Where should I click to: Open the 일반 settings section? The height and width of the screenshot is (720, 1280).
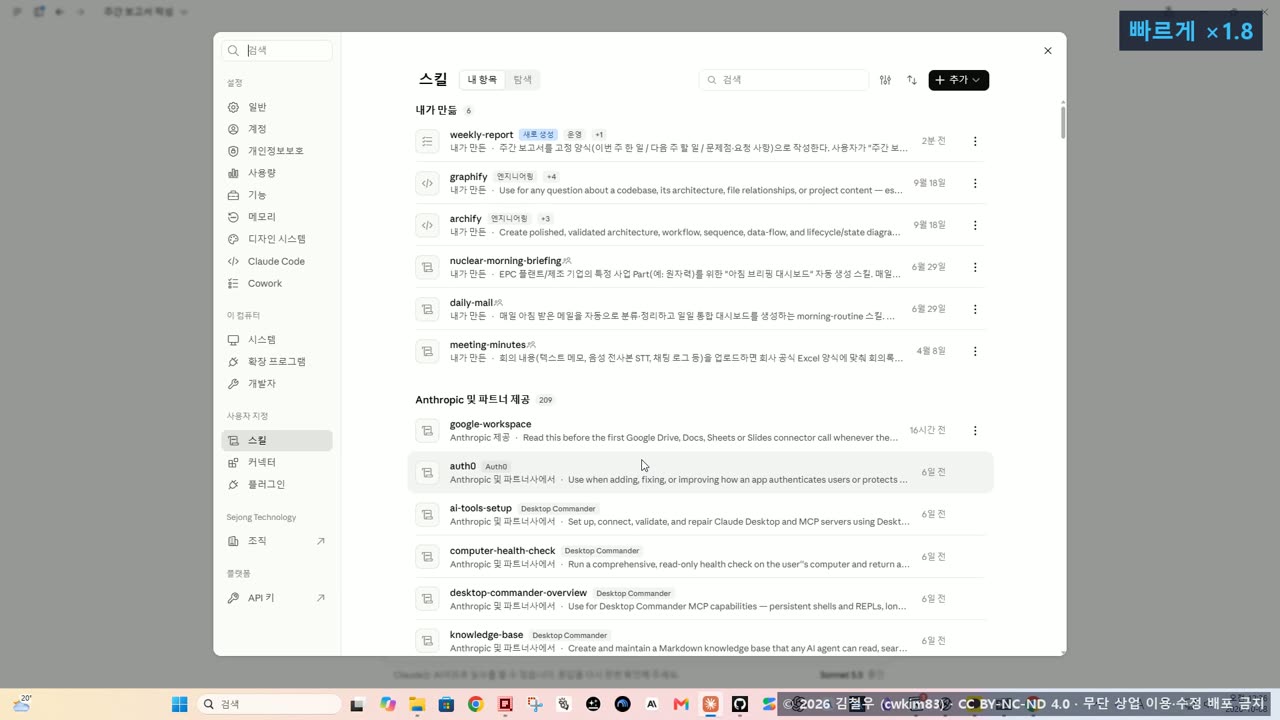(276, 107)
